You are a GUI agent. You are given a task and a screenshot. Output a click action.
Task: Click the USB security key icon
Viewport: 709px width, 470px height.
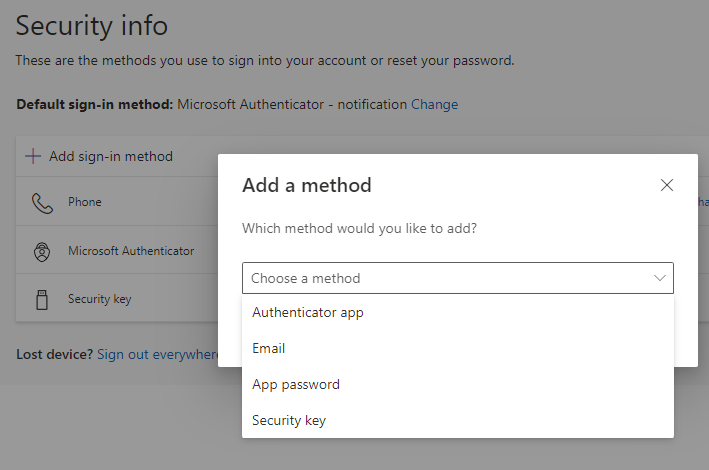pyautogui.click(x=41, y=299)
